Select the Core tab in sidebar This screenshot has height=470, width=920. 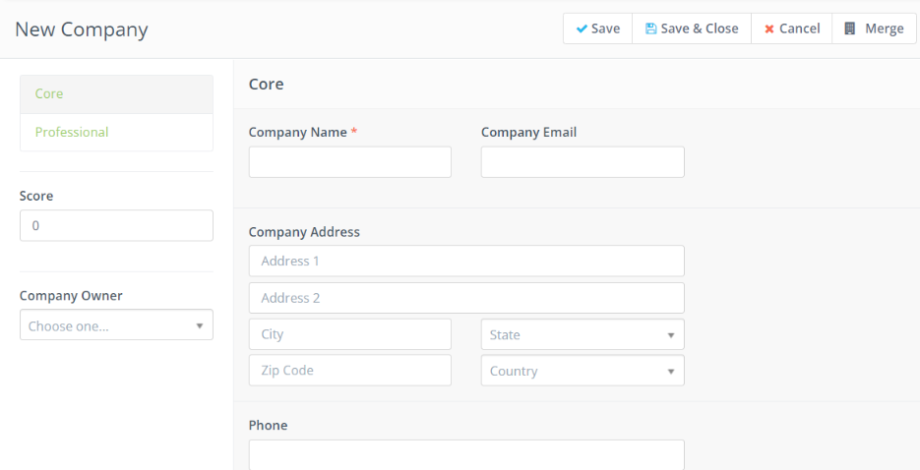(117, 94)
